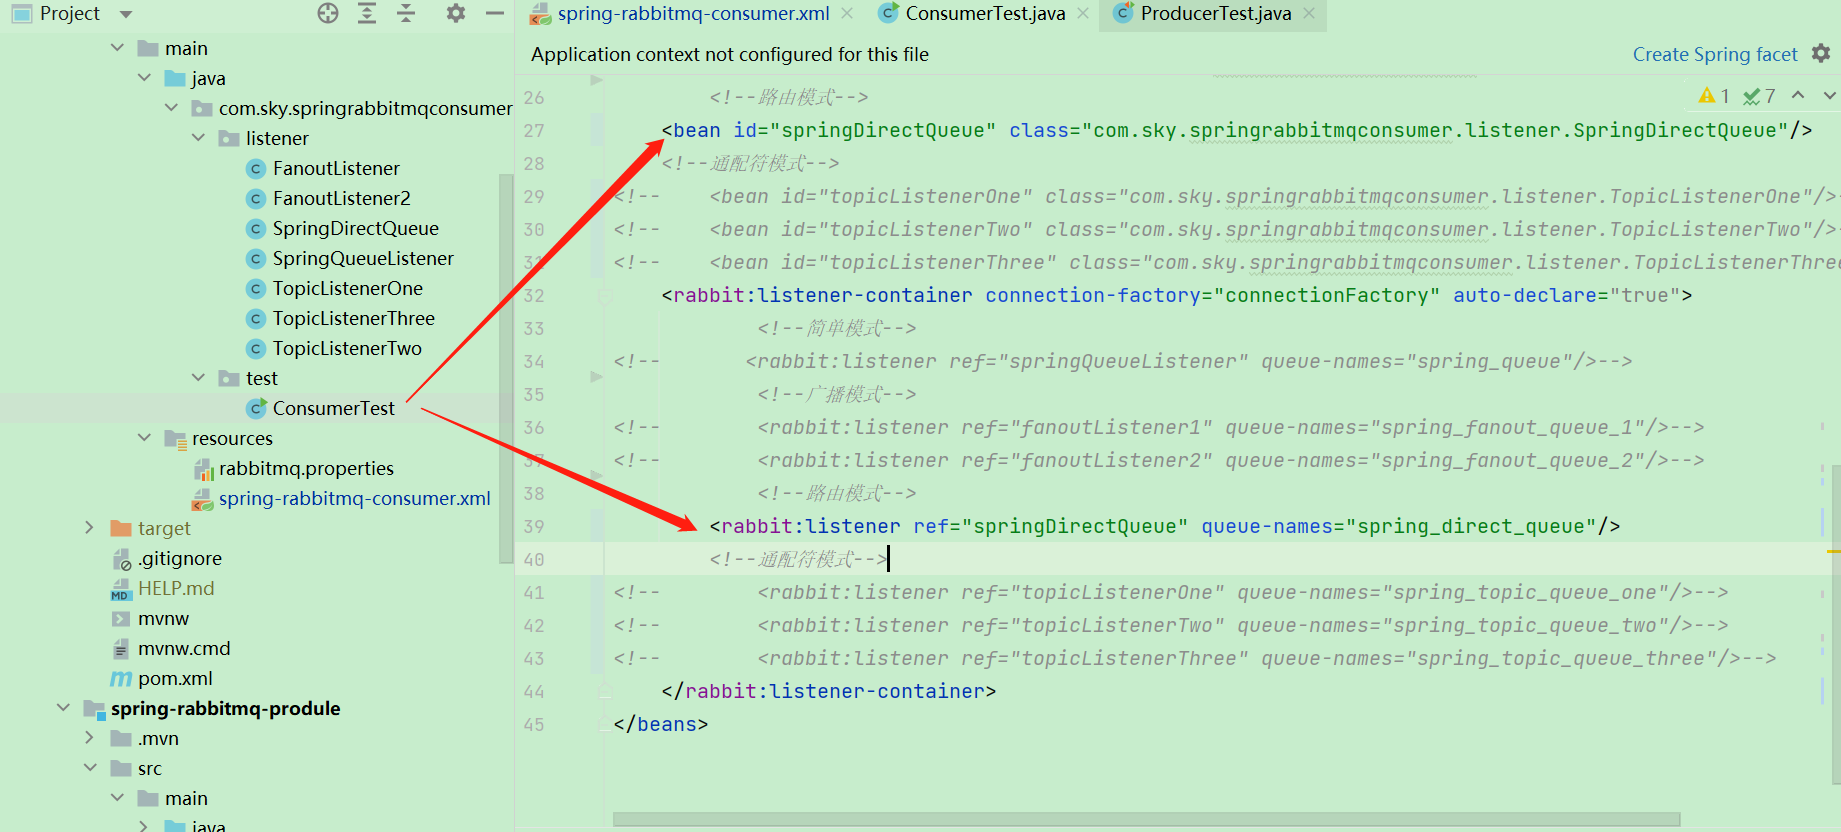
Task: Click the Create Spring facet link
Action: tap(1715, 54)
